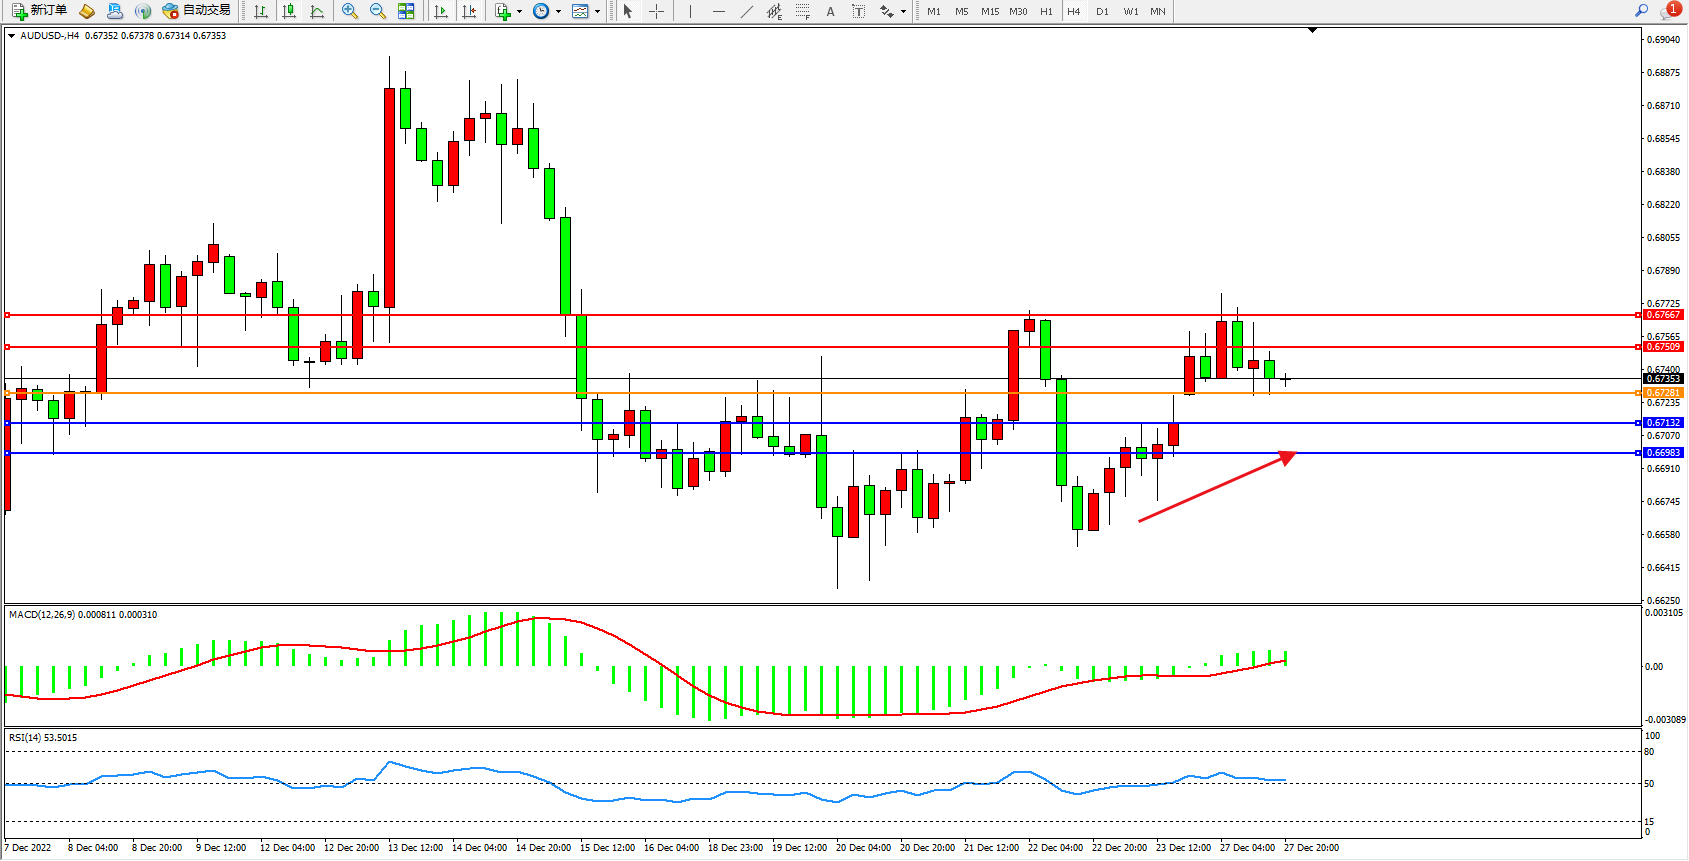1689x861 pixels.
Task: Expand the chart templates dropdown
Action: 597,12
